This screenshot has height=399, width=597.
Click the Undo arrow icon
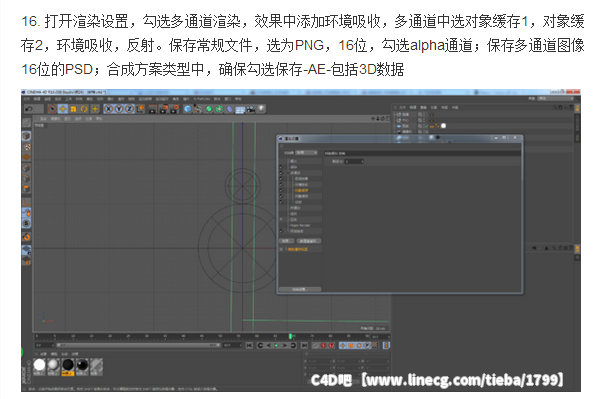[x=29, y=109]
